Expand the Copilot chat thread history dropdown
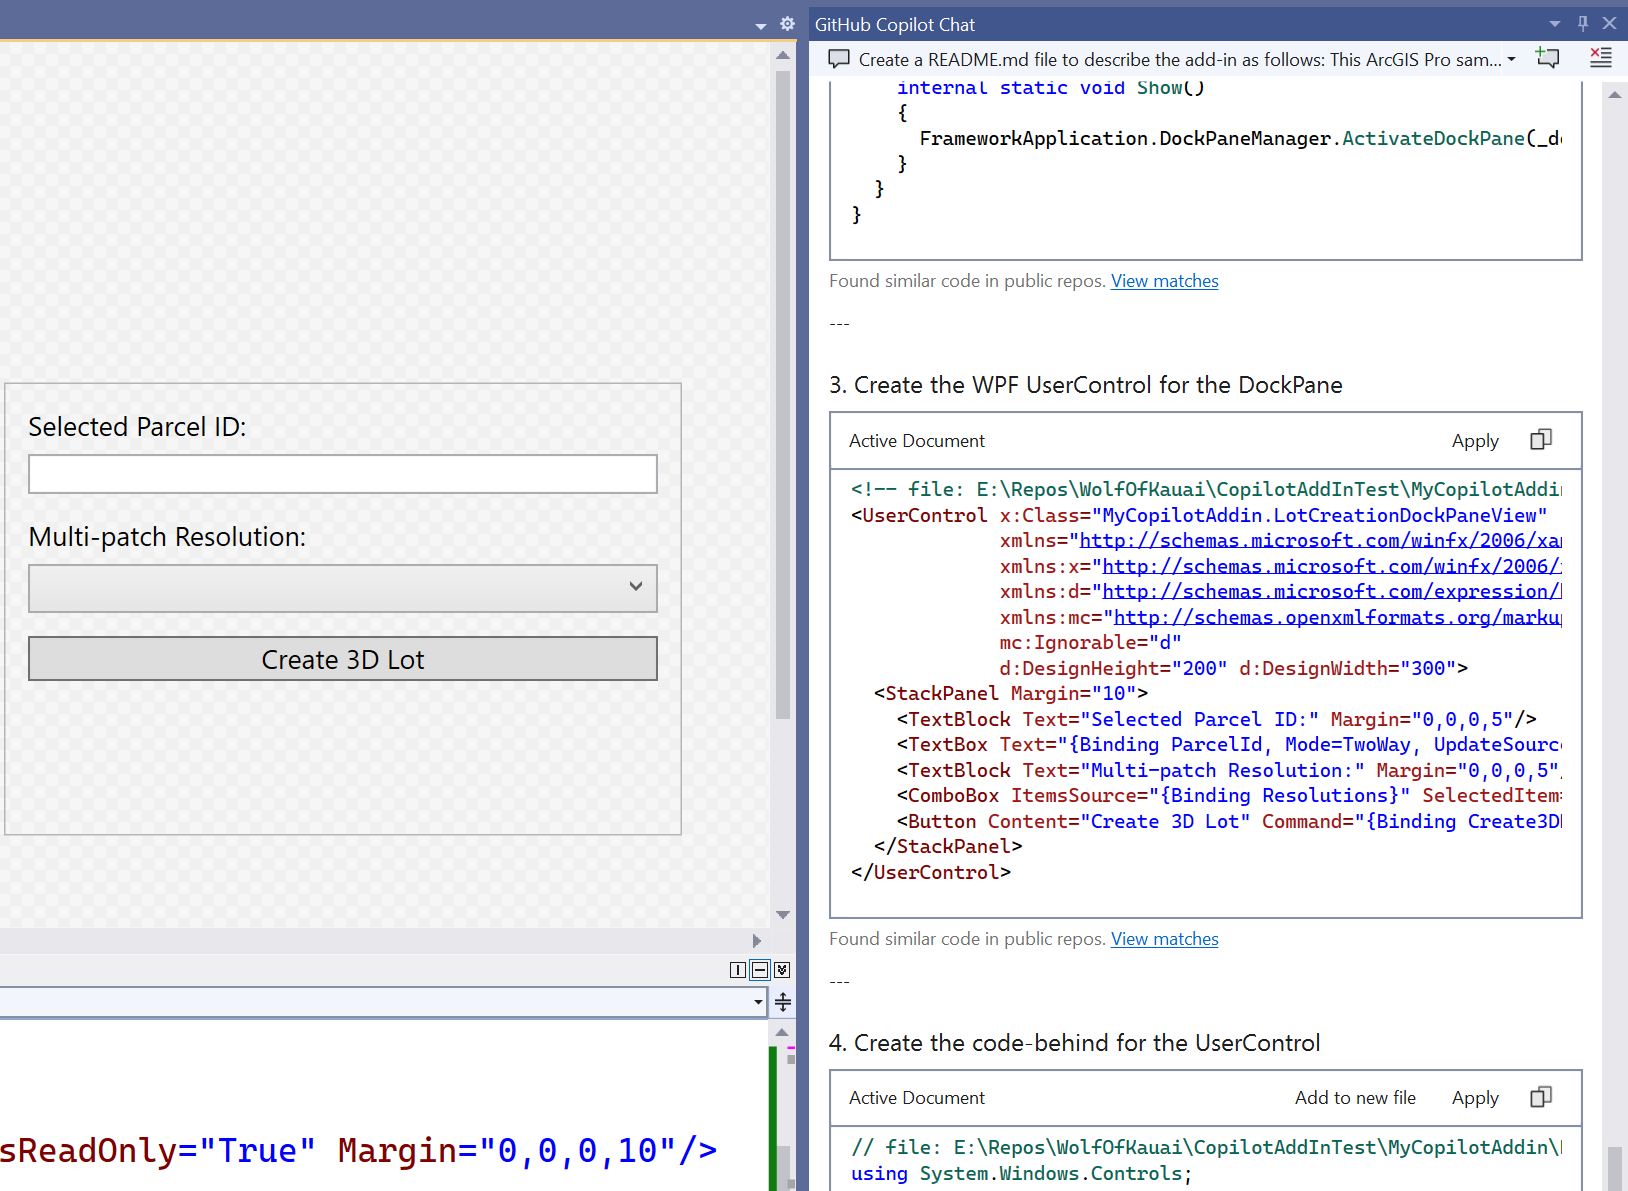Screen dimensions: 1628x1191 pyautogui.click(x=1512, y=60)
